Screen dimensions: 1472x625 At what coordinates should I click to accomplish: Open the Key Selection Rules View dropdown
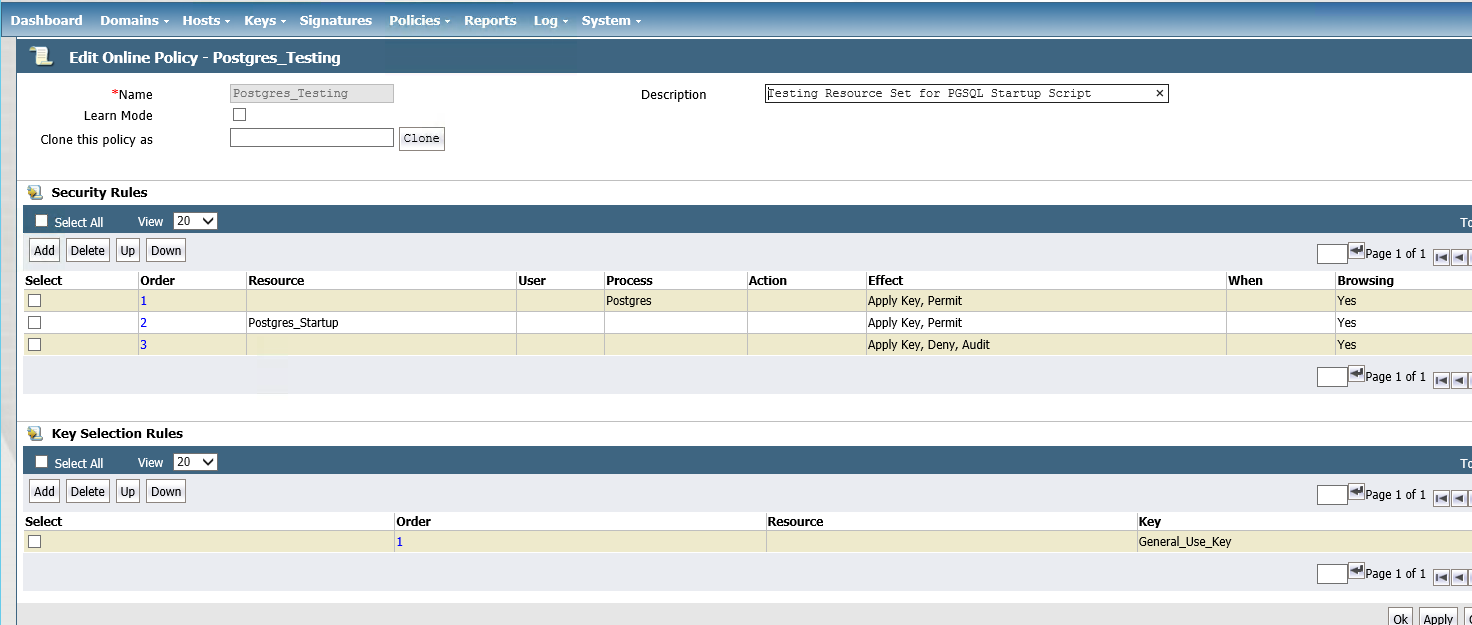tap(195, 462)
